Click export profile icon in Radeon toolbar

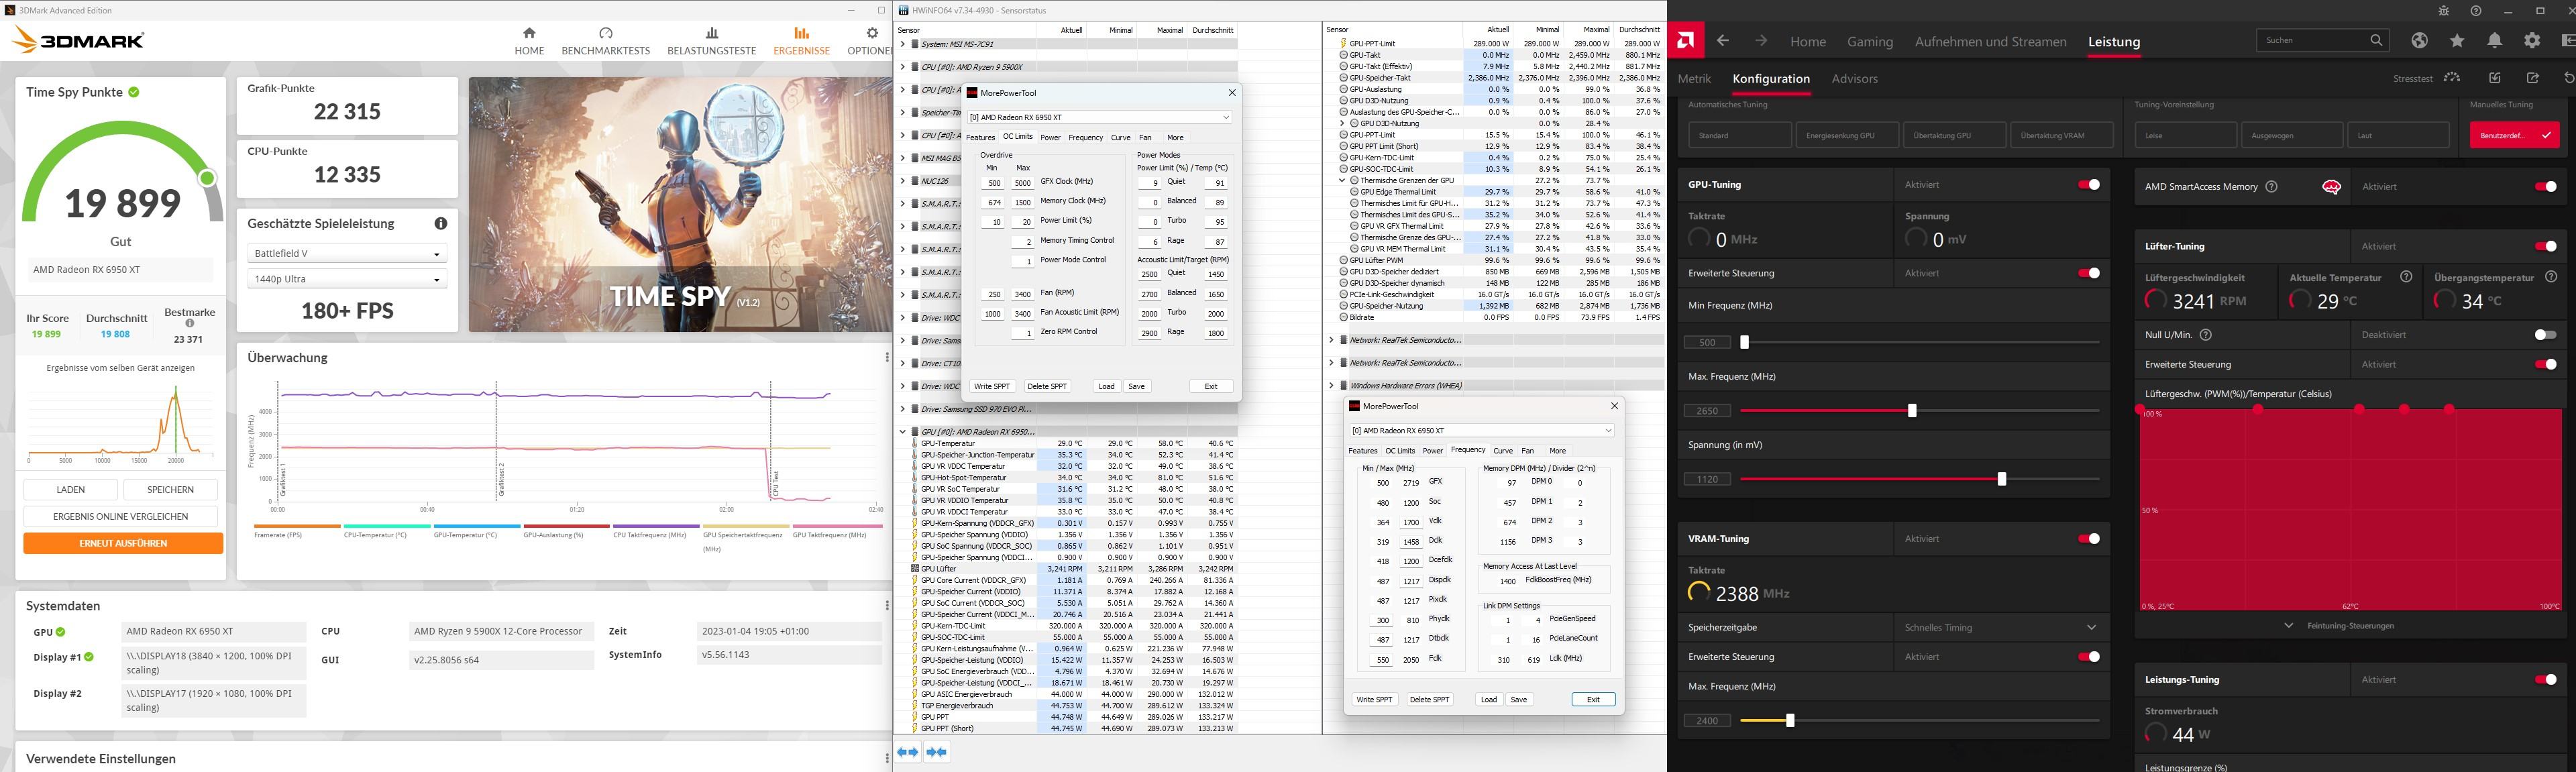[x=2532, y=78]
